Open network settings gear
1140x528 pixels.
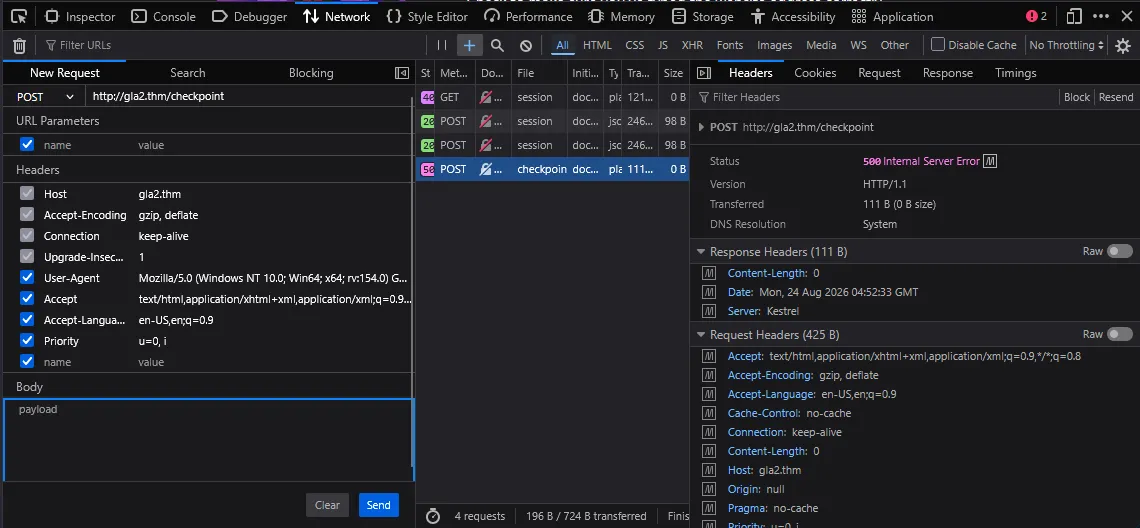tap(1123, 46)
